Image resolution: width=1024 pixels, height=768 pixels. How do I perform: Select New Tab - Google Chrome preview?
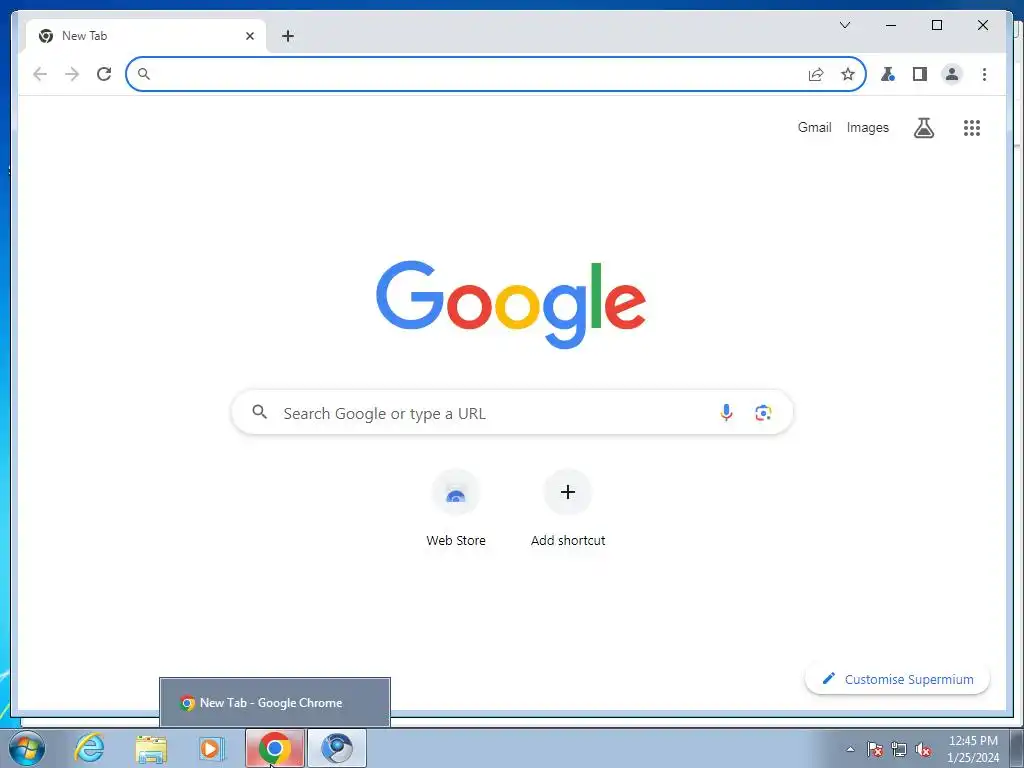pos(275,702)
